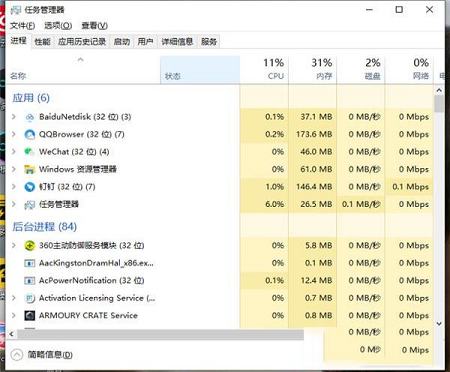450x372 pixels.
Task: Click the Task Manager title bar icon
Action: (16, 10)
